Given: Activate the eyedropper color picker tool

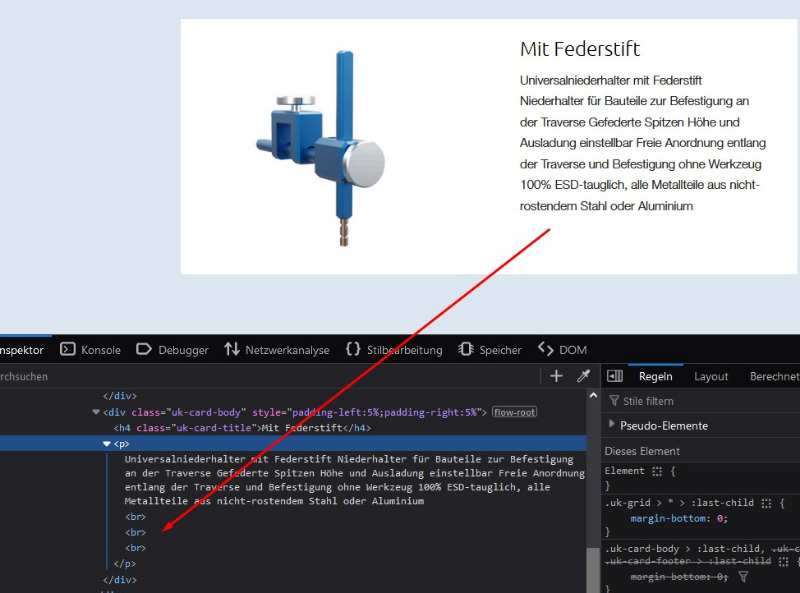Looking at the screenshot, I should click(x=583, y=376).
